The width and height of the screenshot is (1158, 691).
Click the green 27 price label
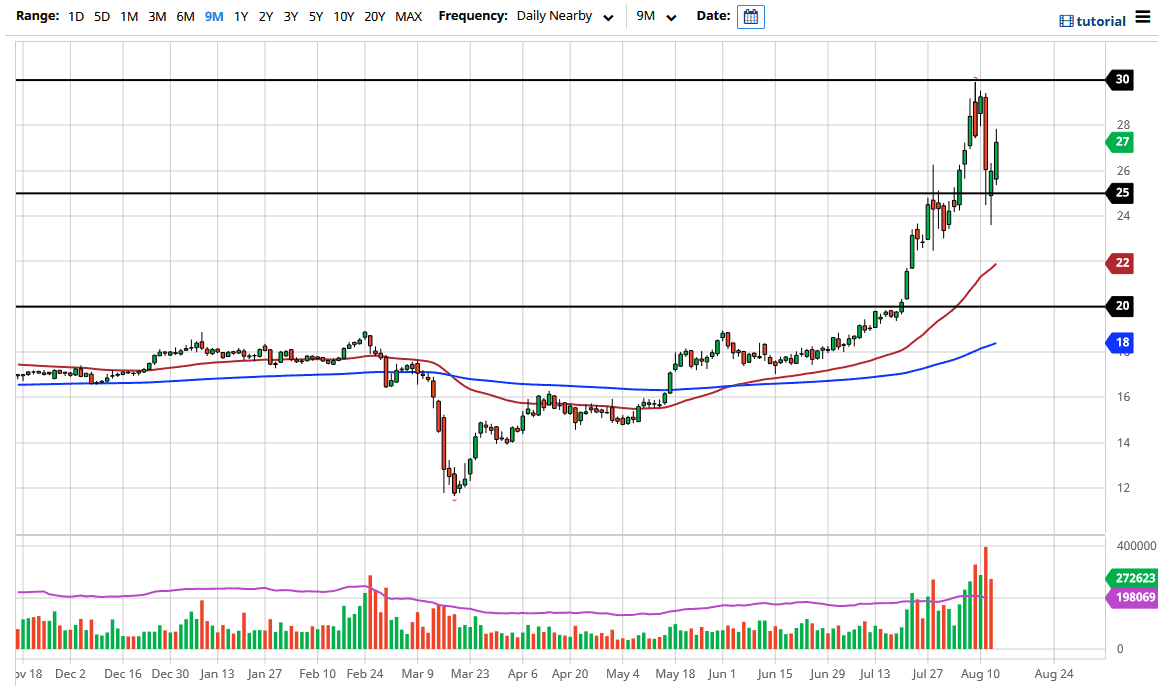pyautogui.click(x=1122, y=142)
